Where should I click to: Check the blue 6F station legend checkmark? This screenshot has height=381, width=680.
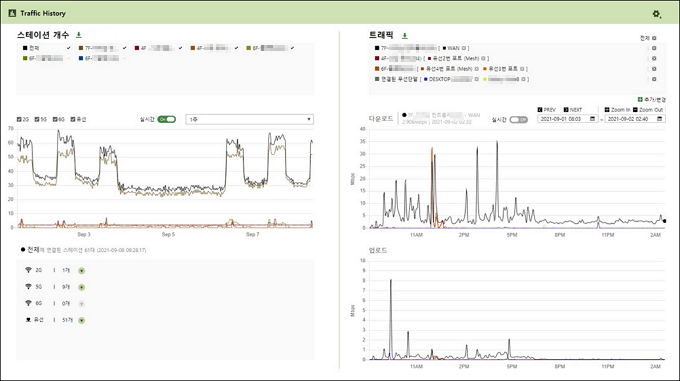pos(124,59)
